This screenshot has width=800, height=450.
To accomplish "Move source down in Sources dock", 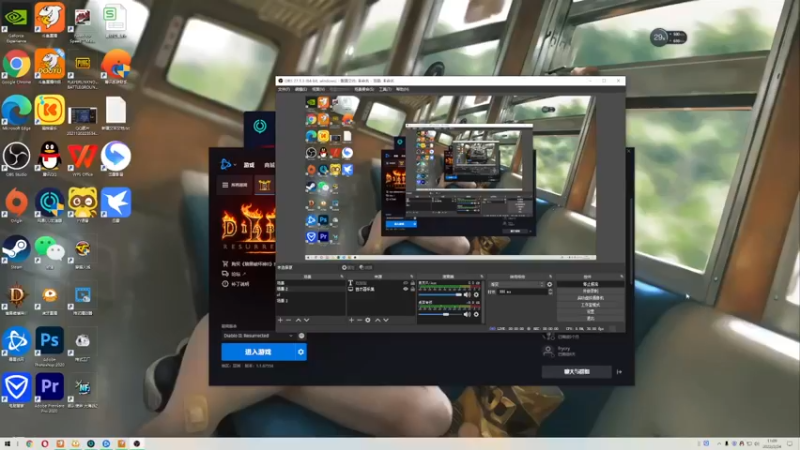I will pos(386,320).
